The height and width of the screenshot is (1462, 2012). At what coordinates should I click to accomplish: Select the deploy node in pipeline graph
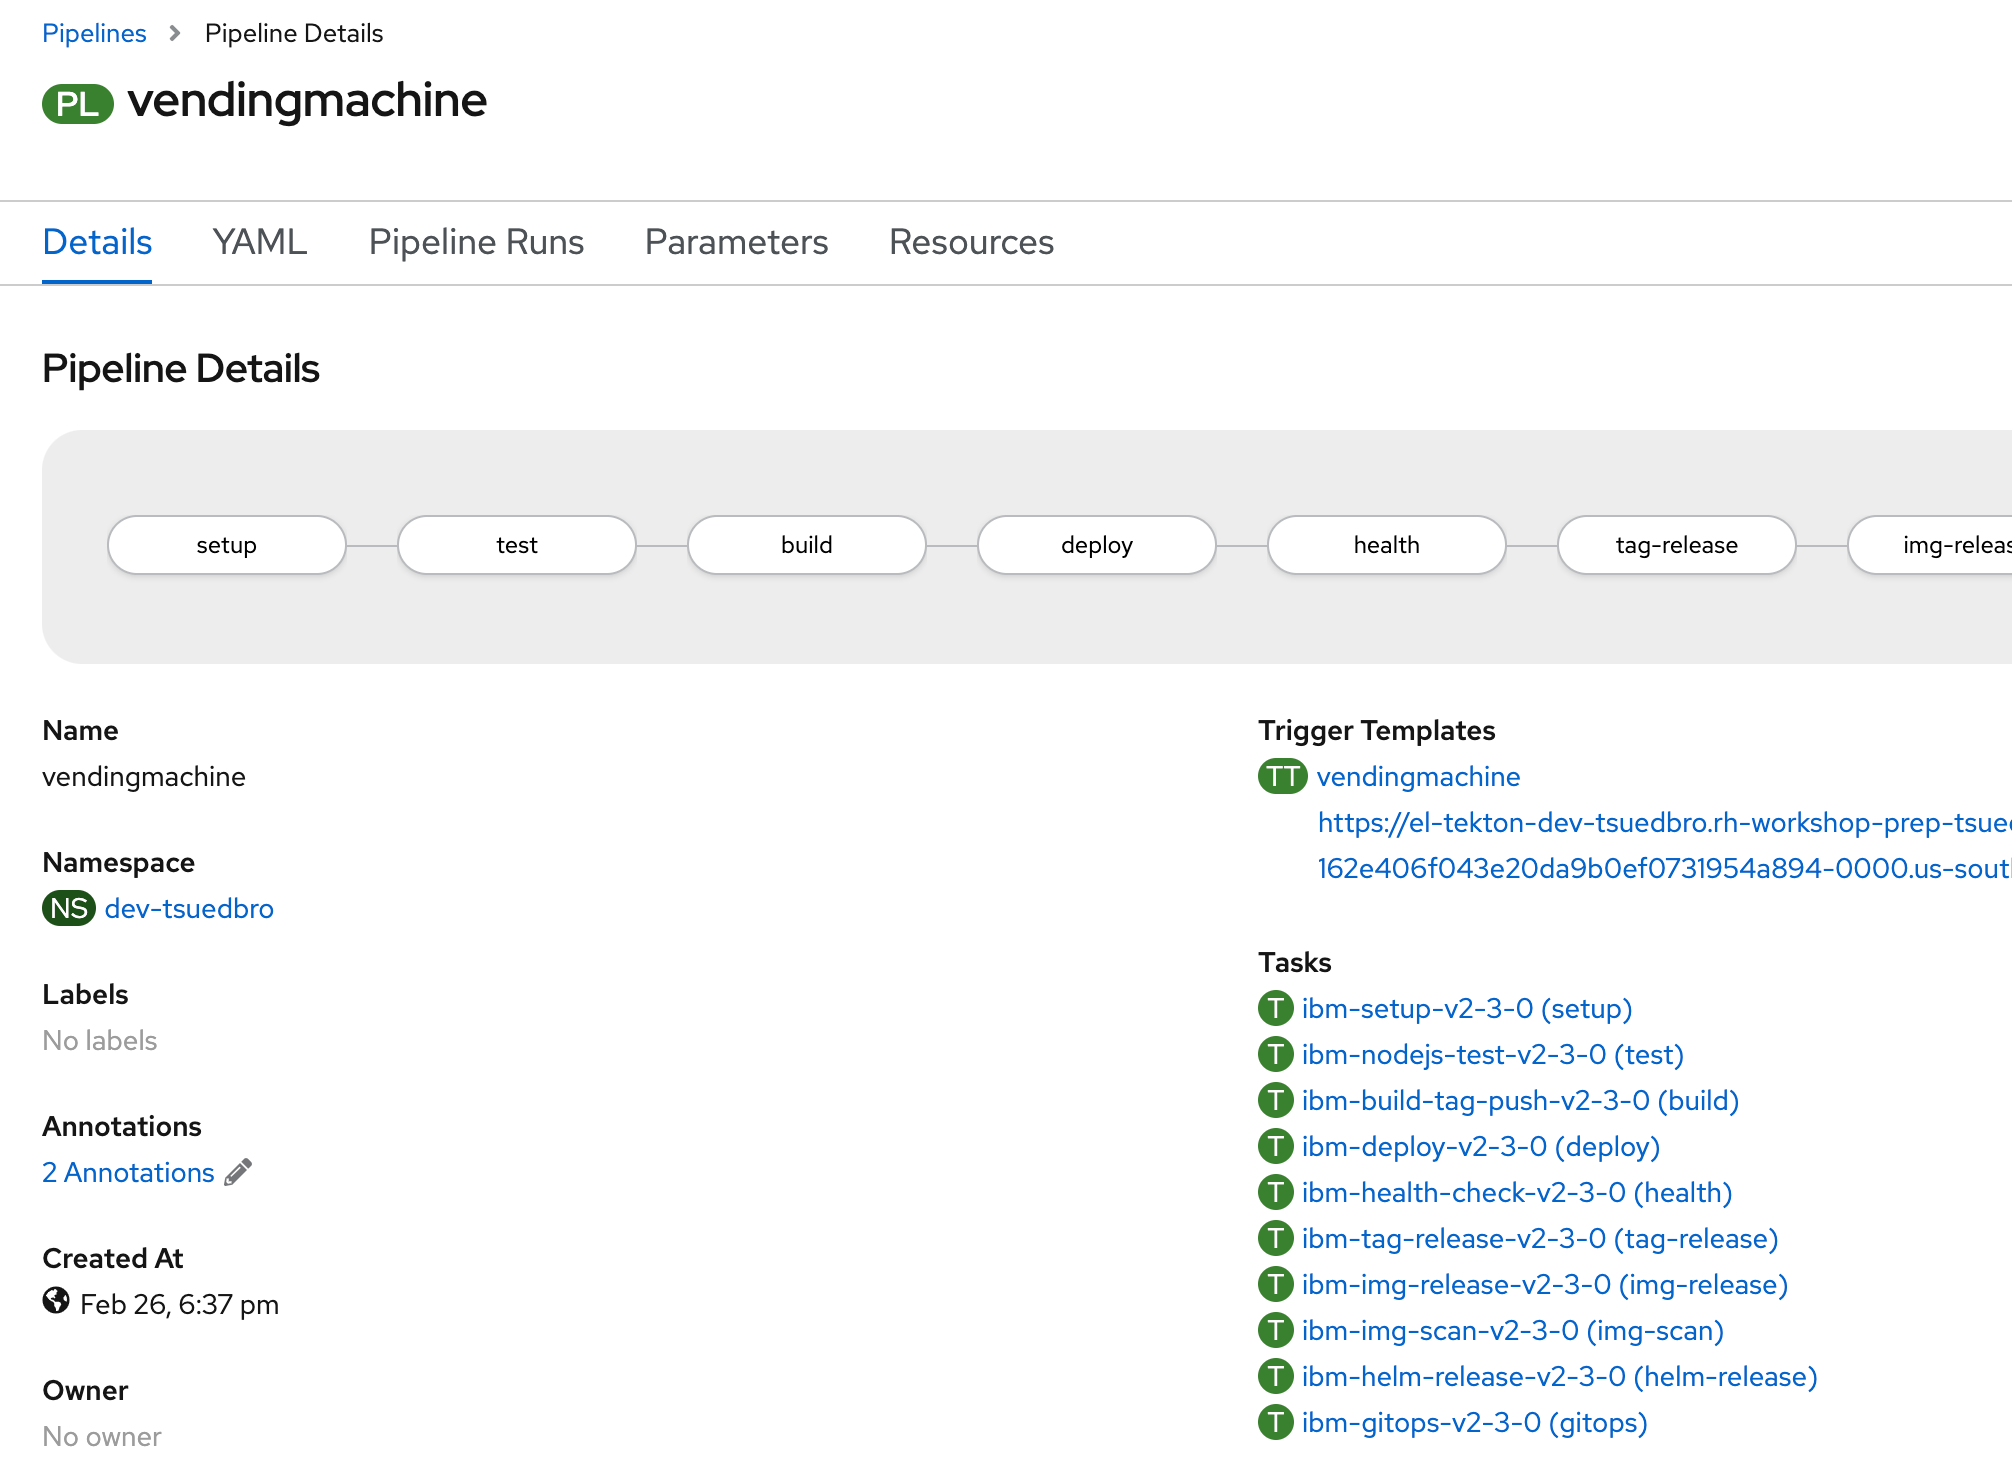1096,545
